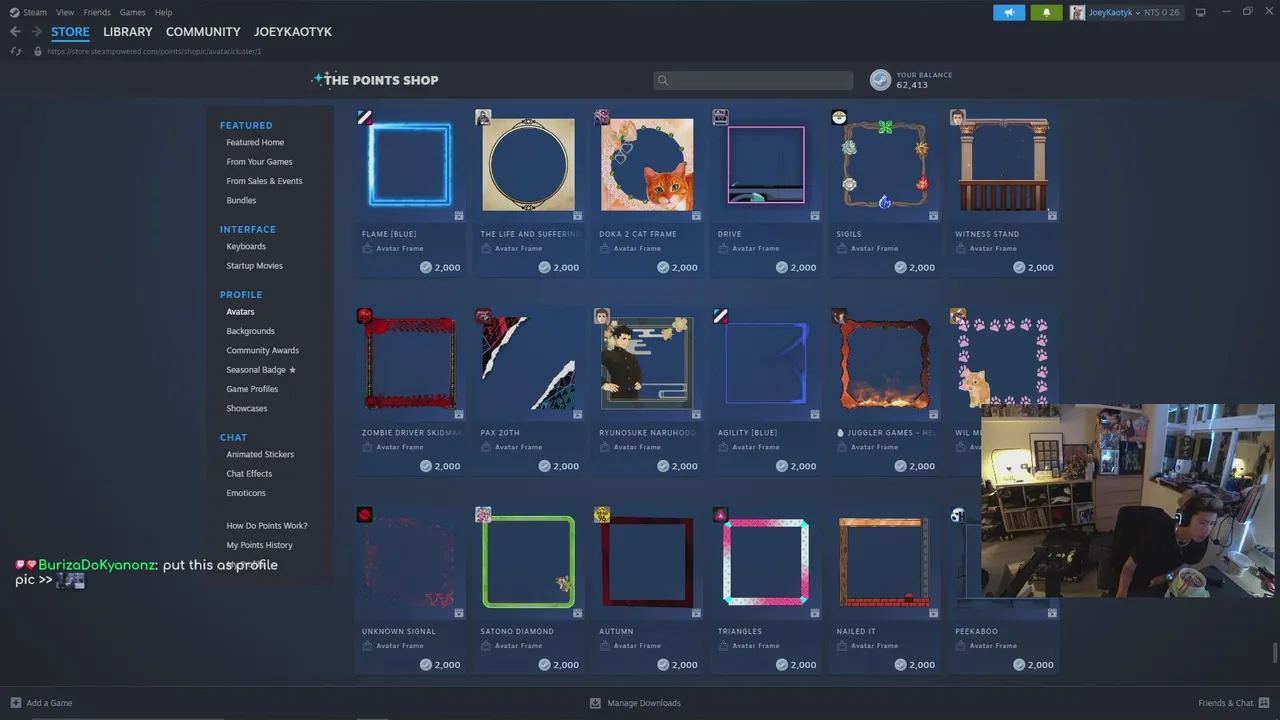
Task: Click the game icon above Agility [Blue]
Action: [721, 316]
